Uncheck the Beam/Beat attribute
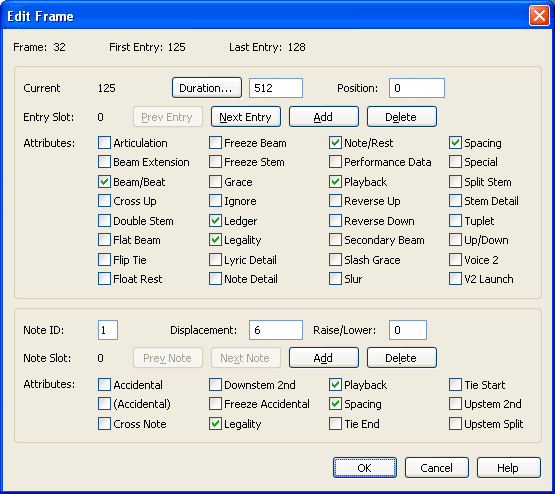Viewport: 555px width, 494px height. point(104,182)
